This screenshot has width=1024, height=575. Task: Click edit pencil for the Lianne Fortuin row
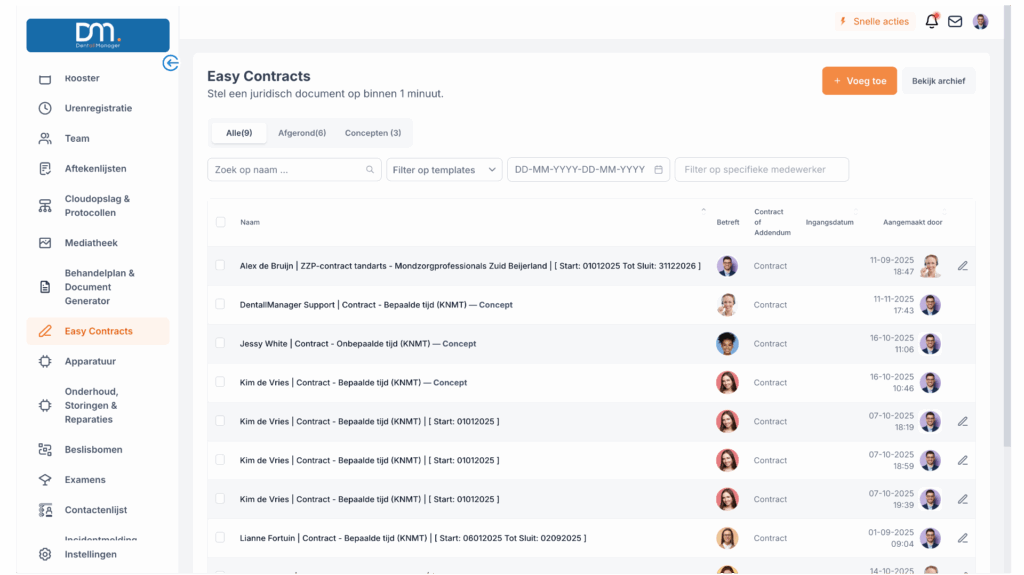click(x=963, y=538)
